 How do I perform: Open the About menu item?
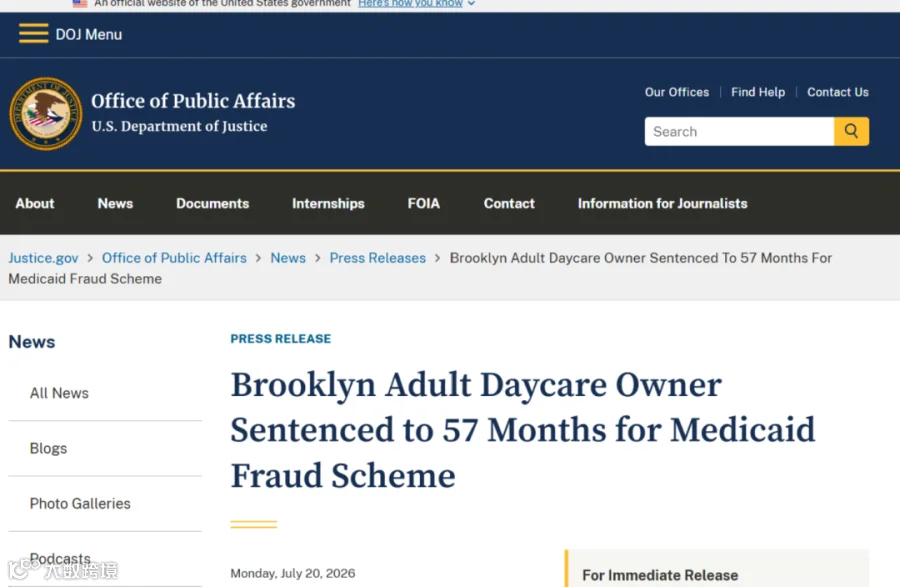point(34,203)
